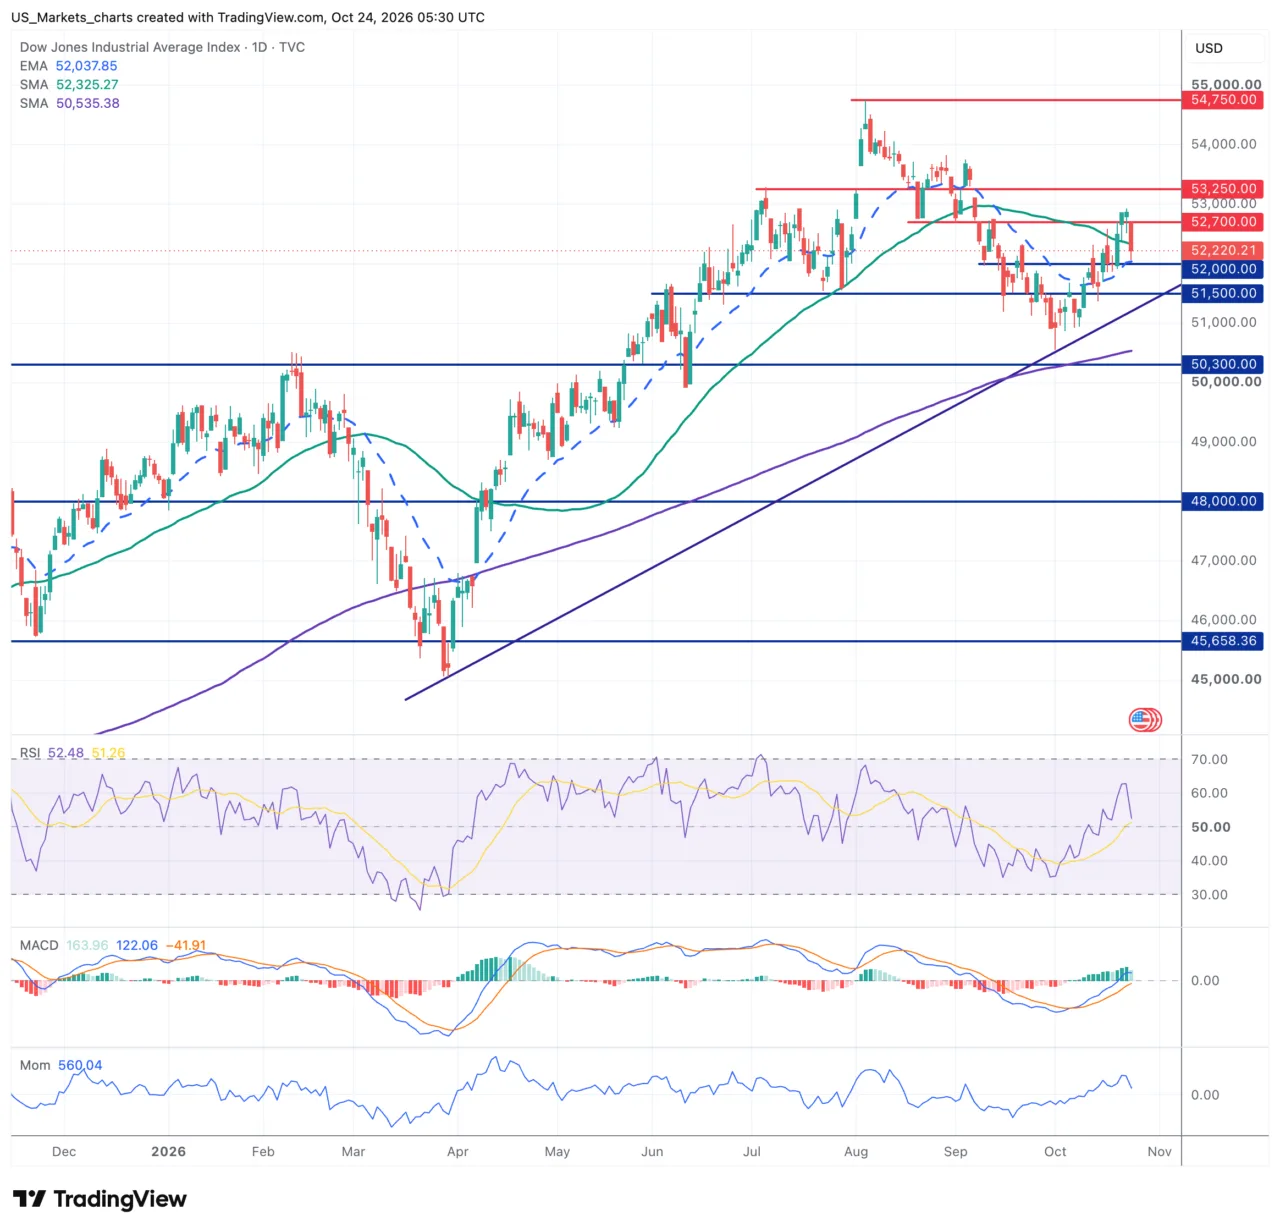The width and height of the screenshot is (1280, 1232).
Task: Click the Apr label on the time axis
Action: pos(458,1152)
